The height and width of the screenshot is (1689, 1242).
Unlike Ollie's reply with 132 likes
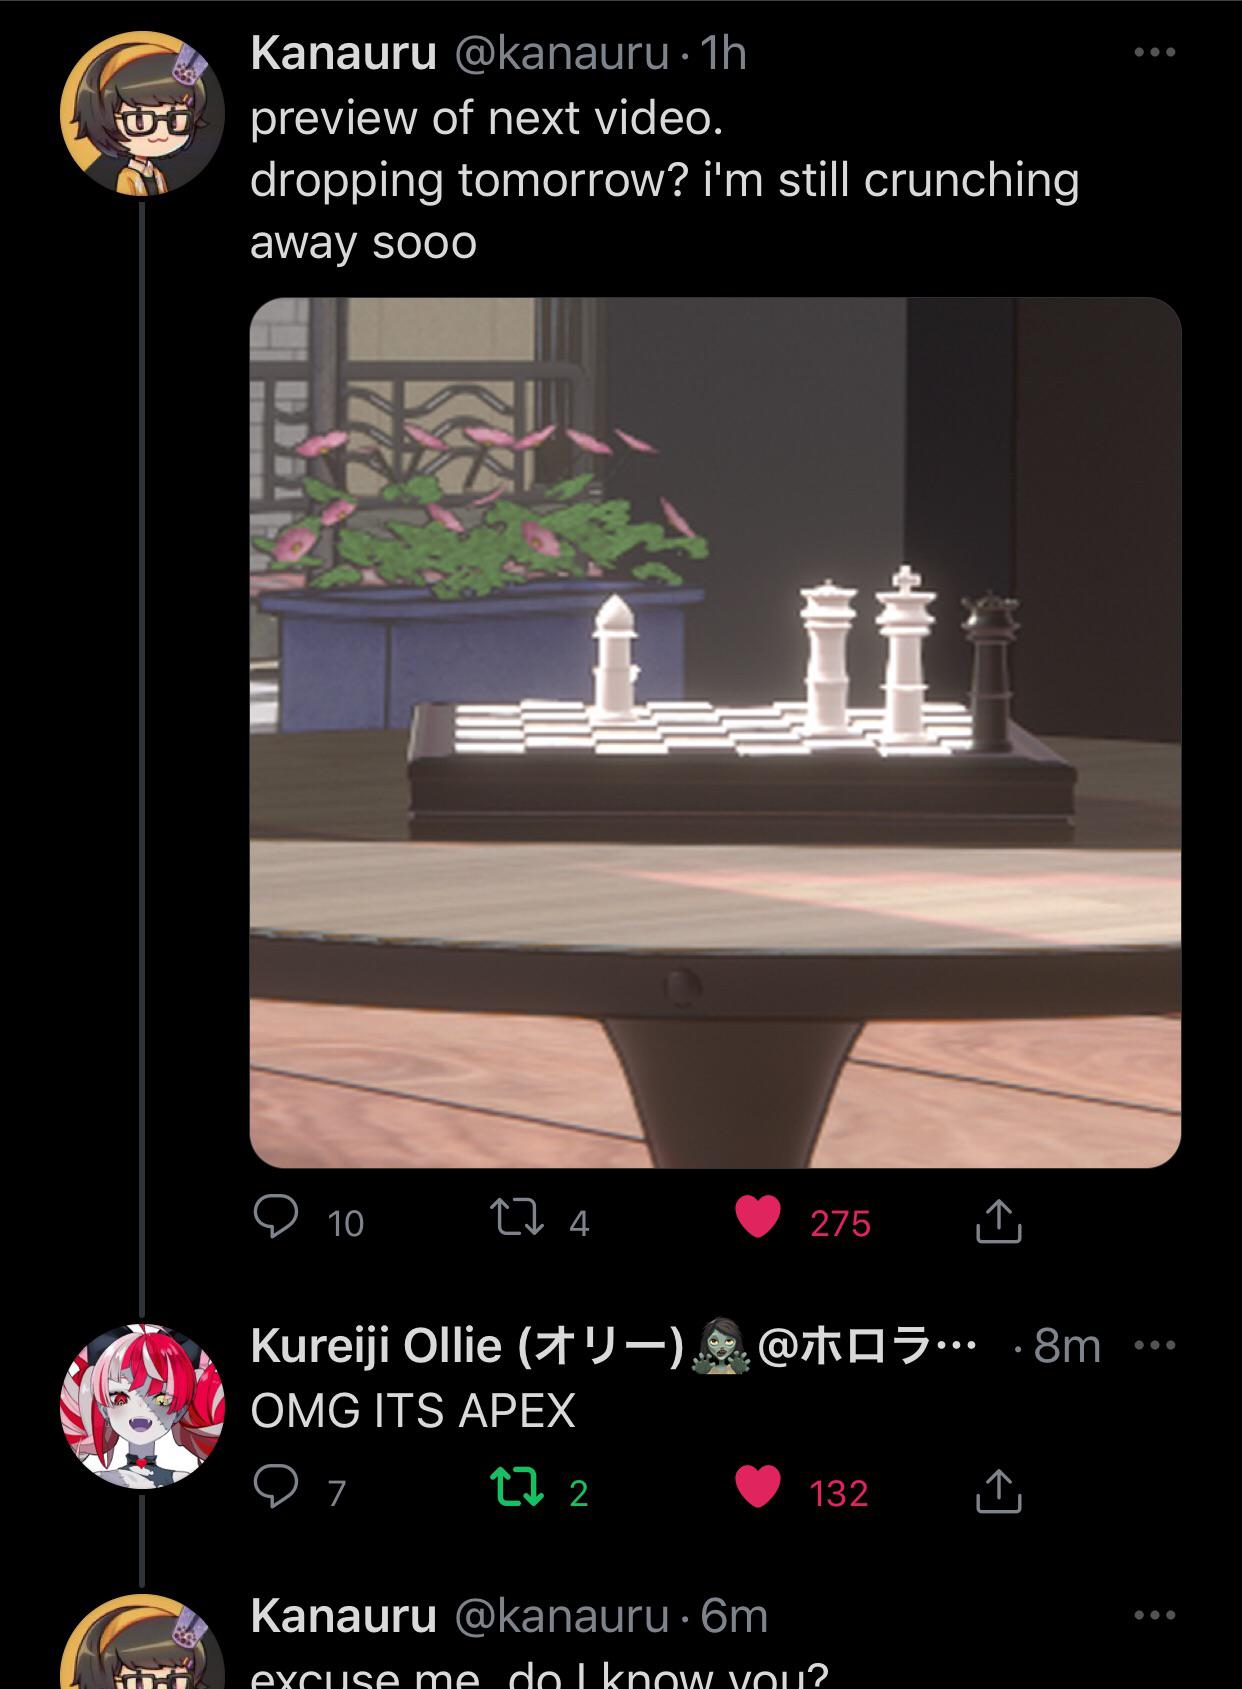click(x=757, y=1487)
